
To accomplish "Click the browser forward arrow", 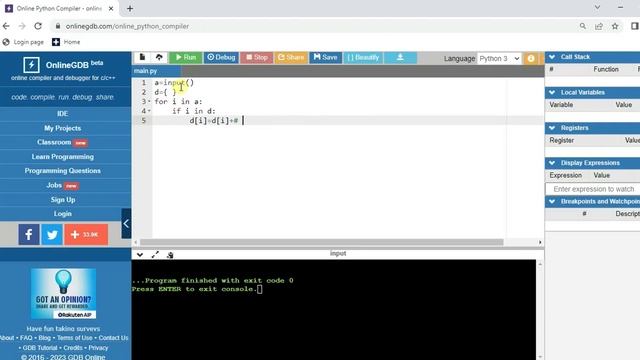I will click(x=22, y=26).
